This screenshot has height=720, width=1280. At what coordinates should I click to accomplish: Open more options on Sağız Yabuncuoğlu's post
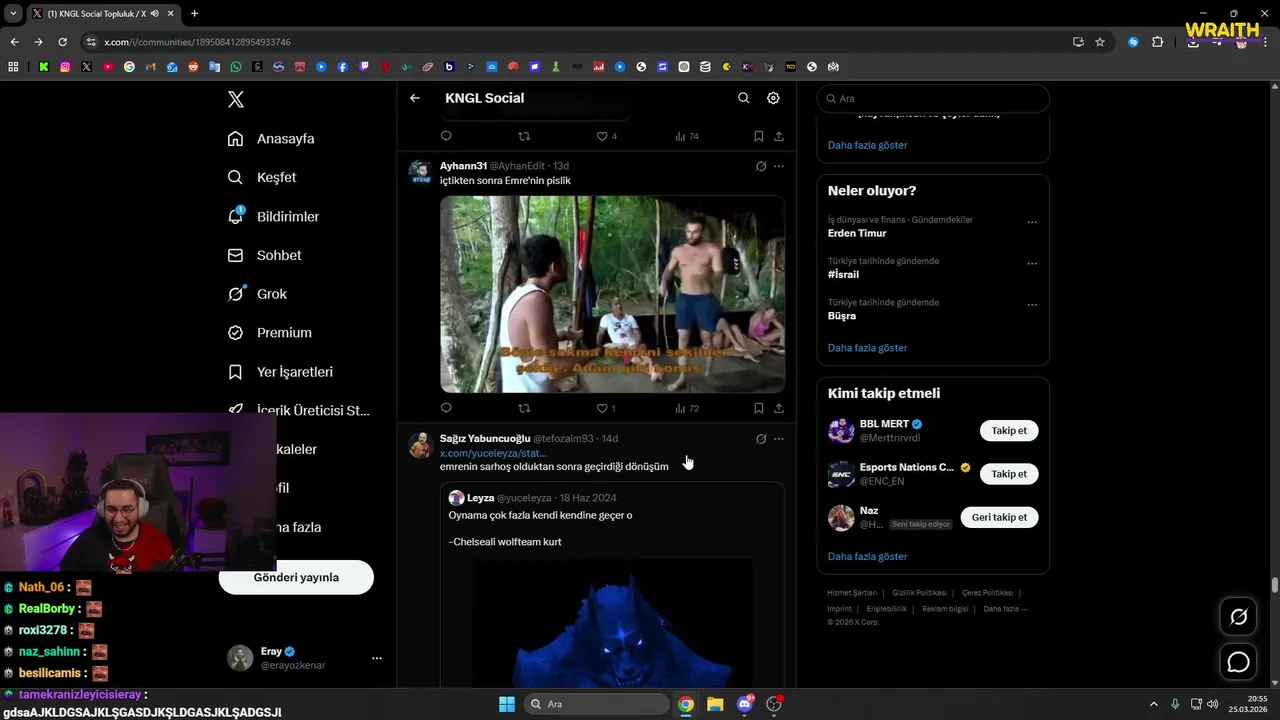coord(779,439)
